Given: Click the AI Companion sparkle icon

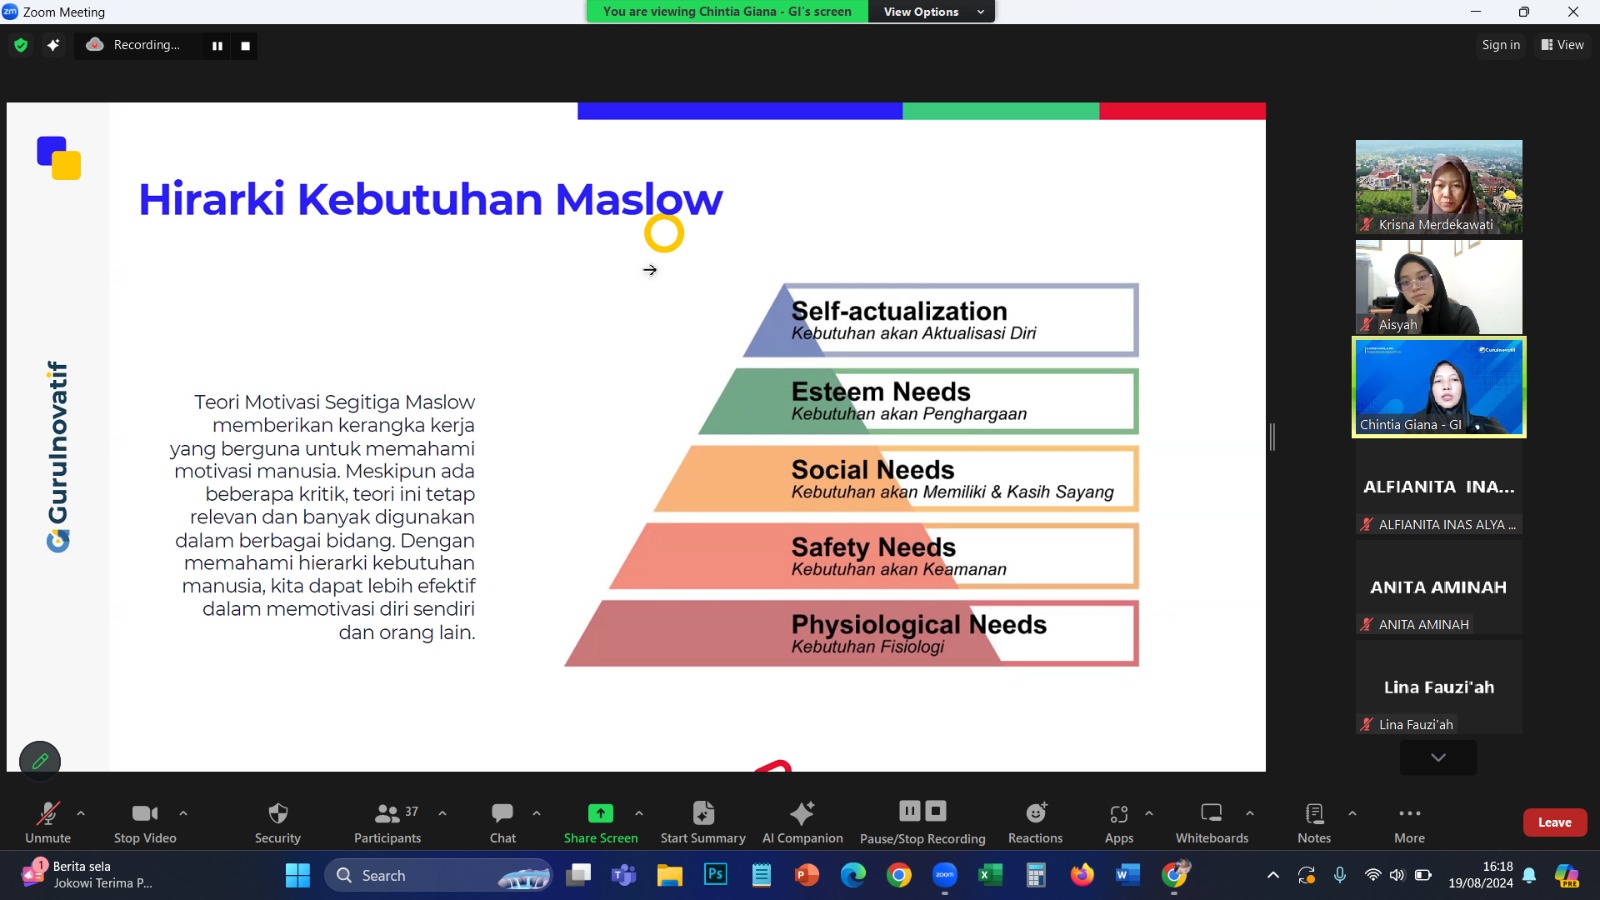Looking at the screenshot, I should (802, 814).
